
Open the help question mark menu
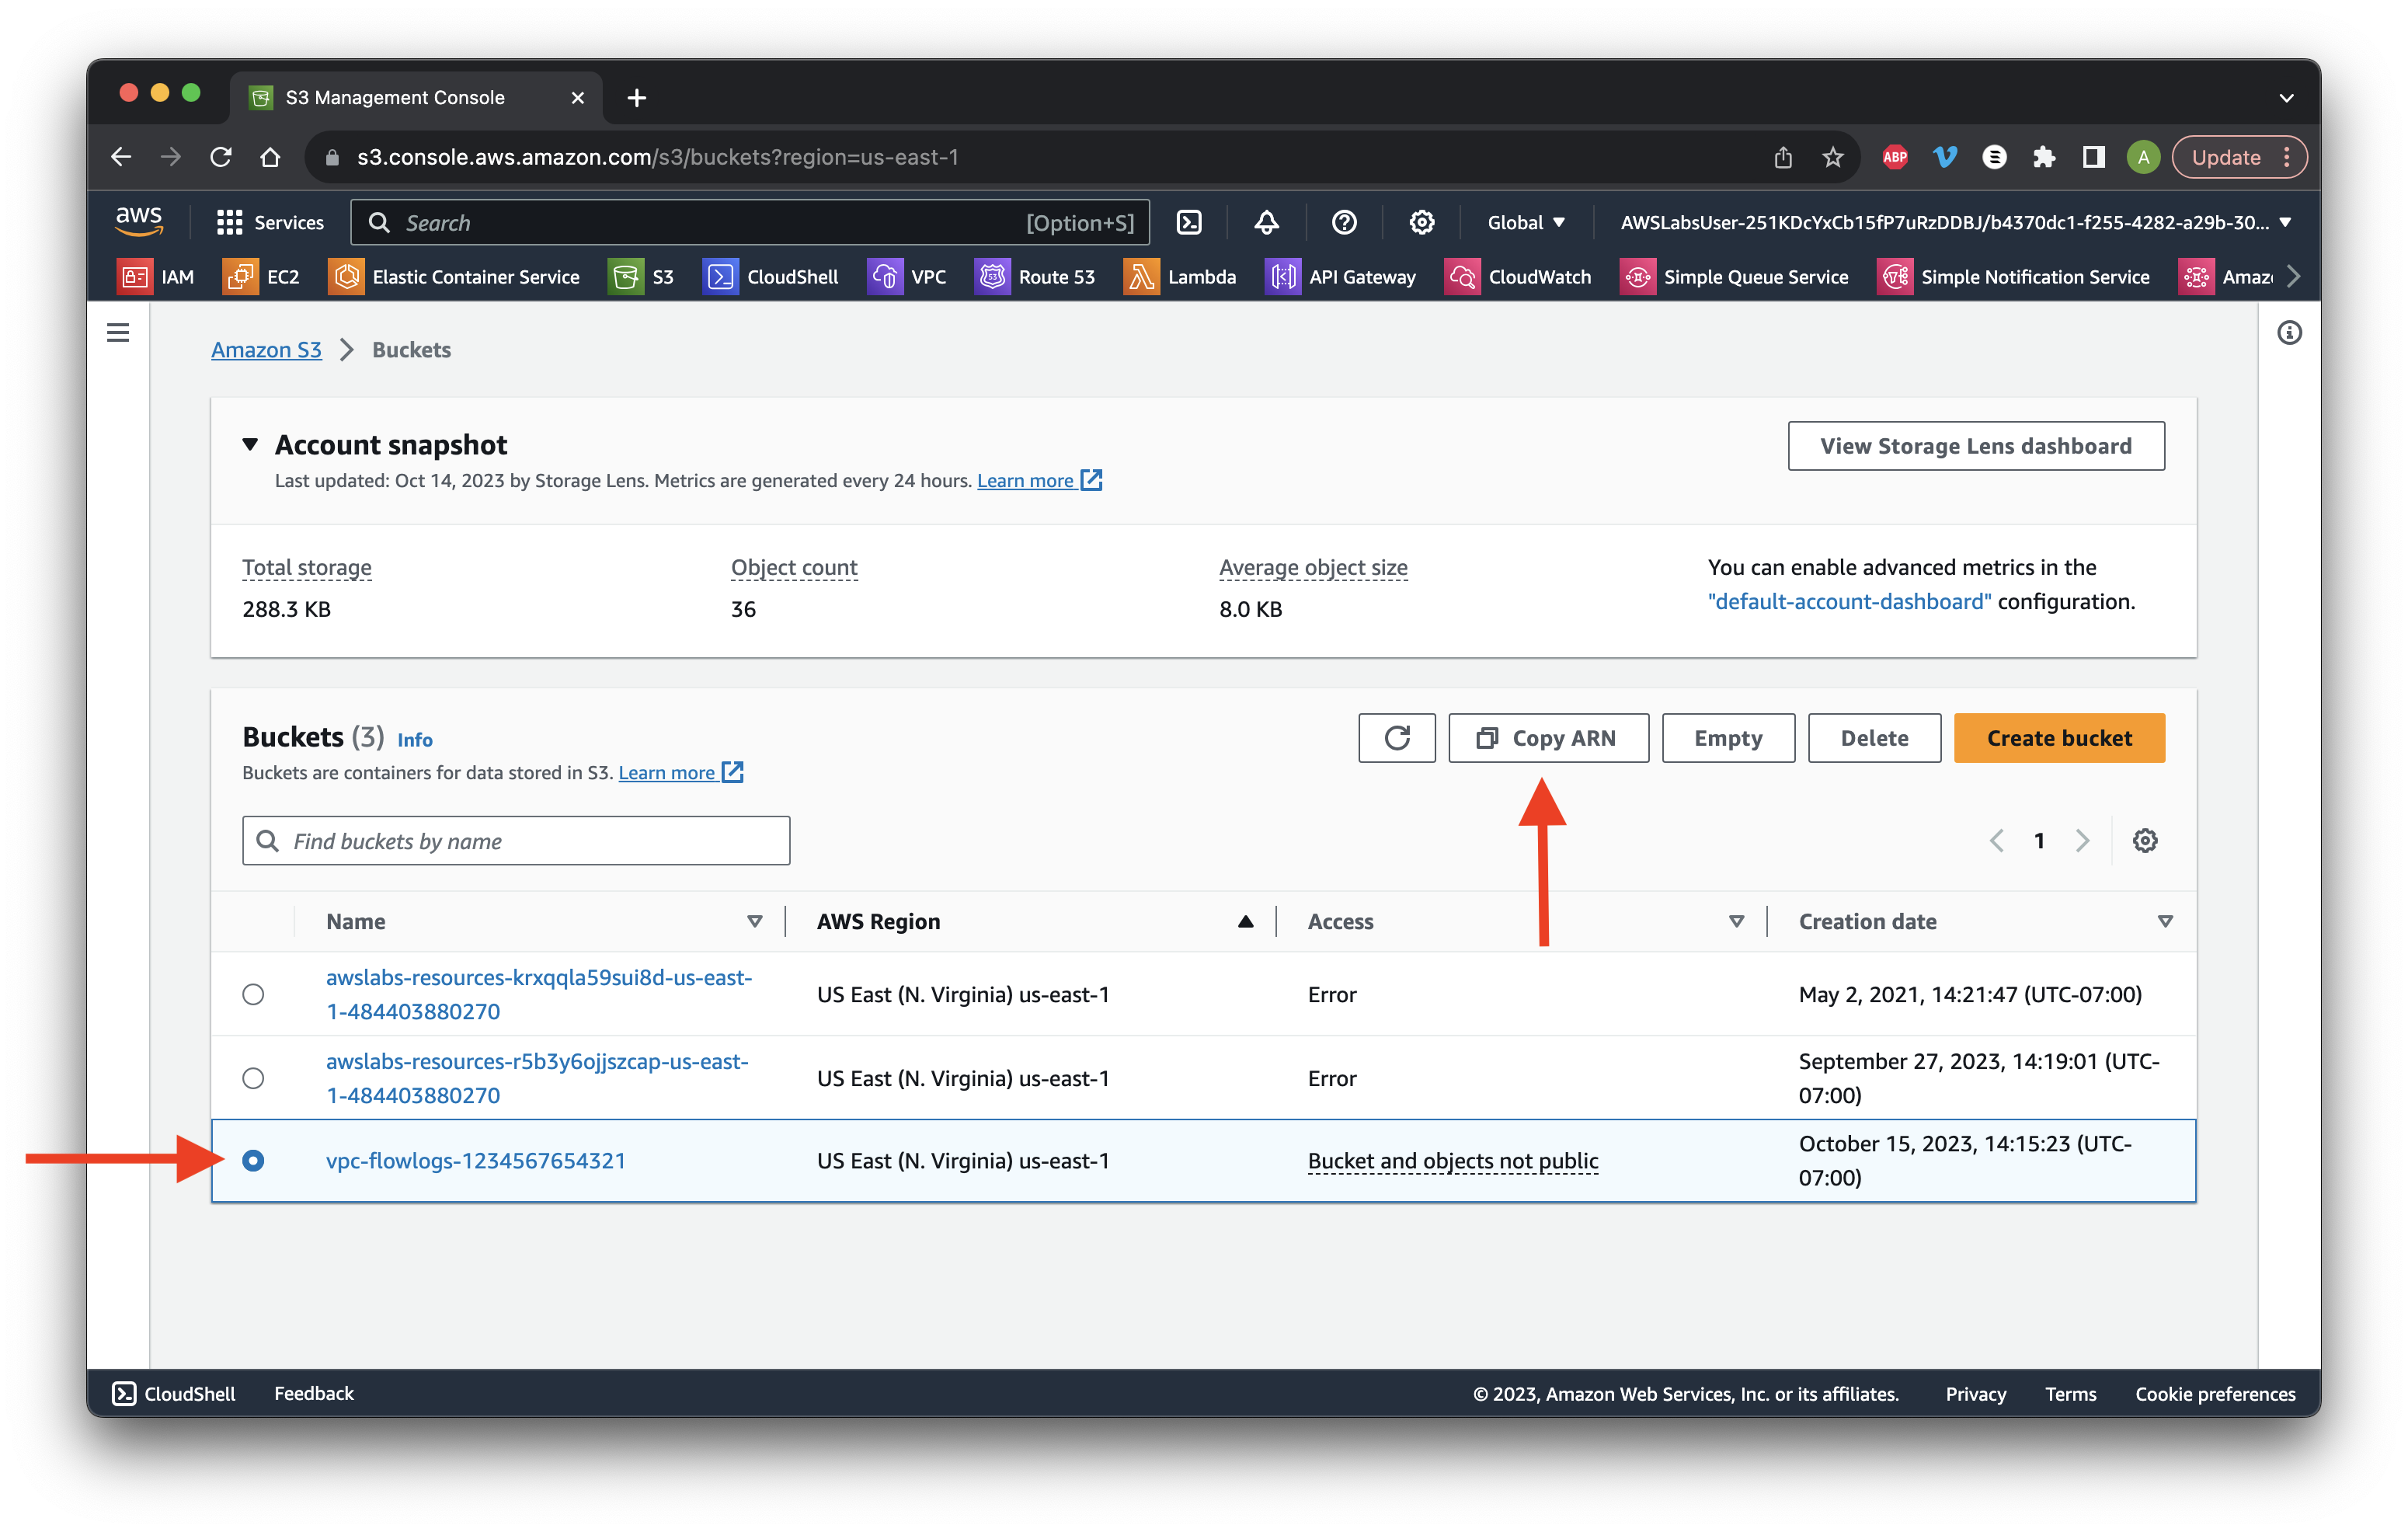click(1344, 222)
